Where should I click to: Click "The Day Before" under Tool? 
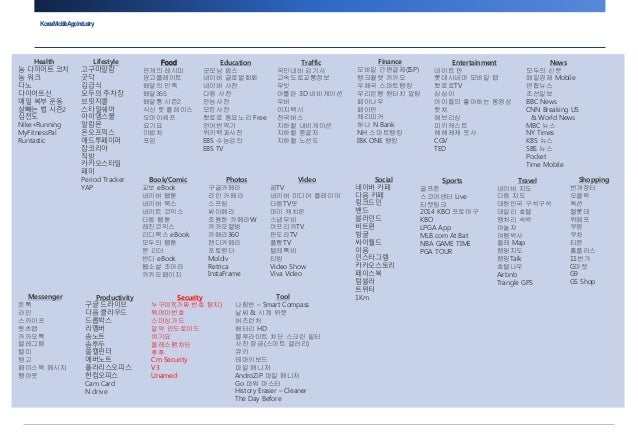(258, 398)
